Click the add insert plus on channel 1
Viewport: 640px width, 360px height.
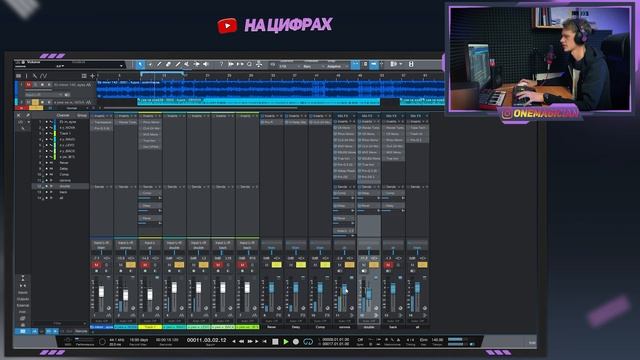[x=111, y=116]
